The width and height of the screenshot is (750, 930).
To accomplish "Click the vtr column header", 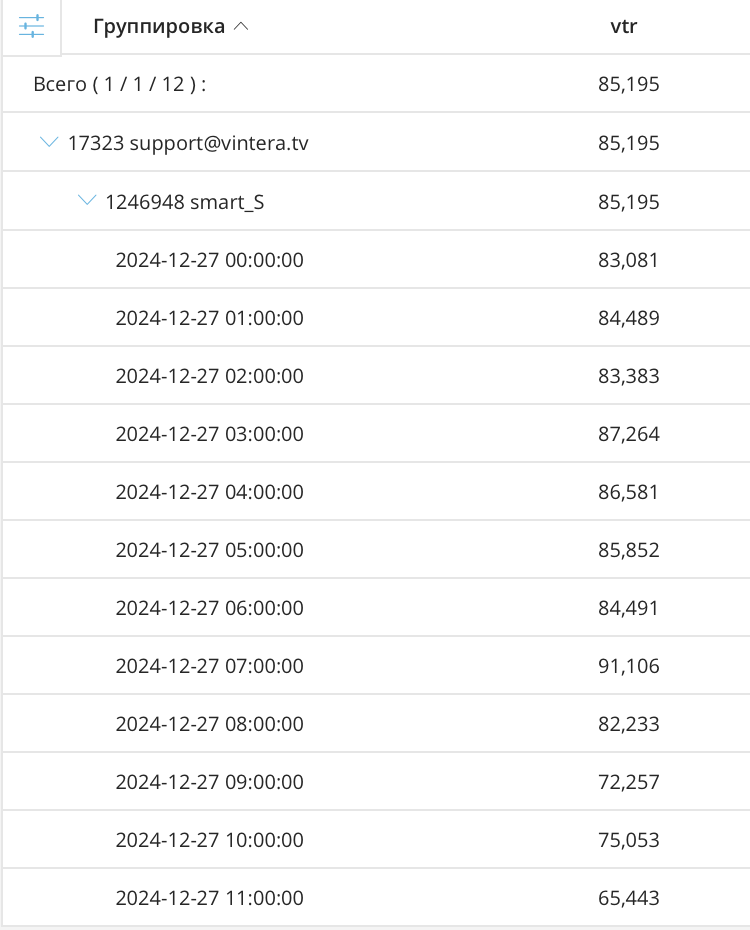I will [624, 27].
